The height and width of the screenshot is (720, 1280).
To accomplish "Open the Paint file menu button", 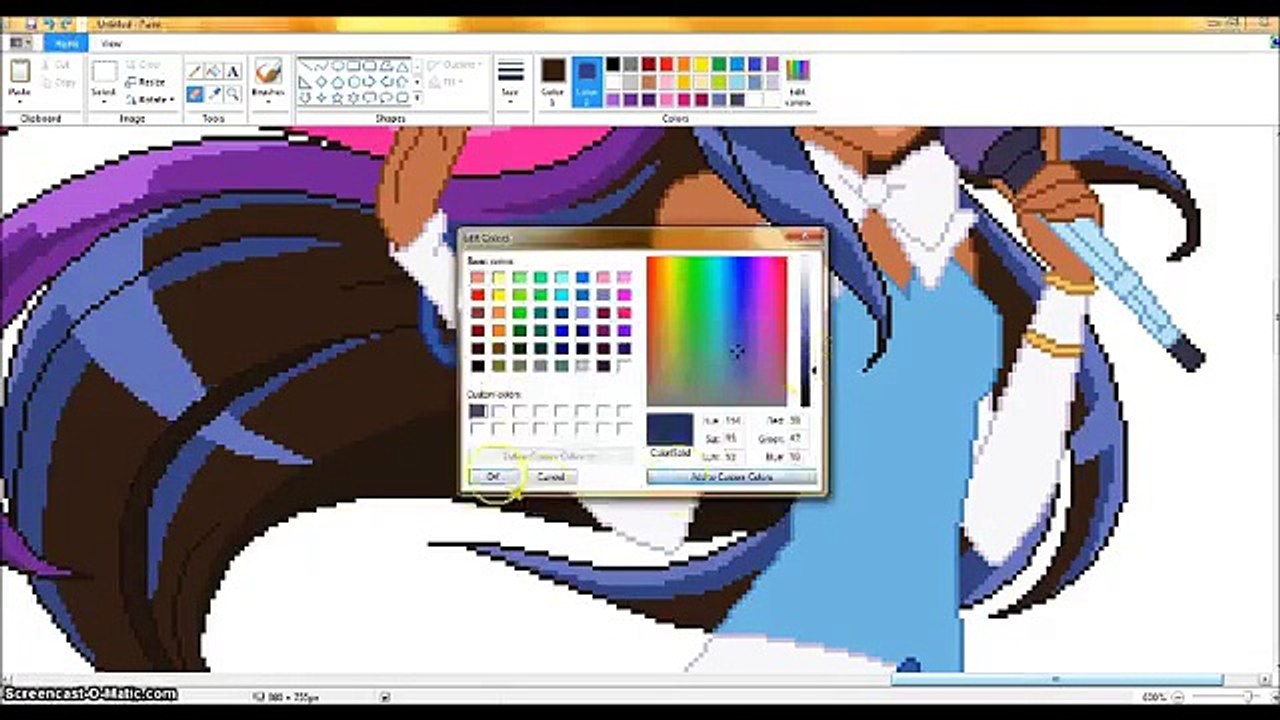I will tap(20, 43).
